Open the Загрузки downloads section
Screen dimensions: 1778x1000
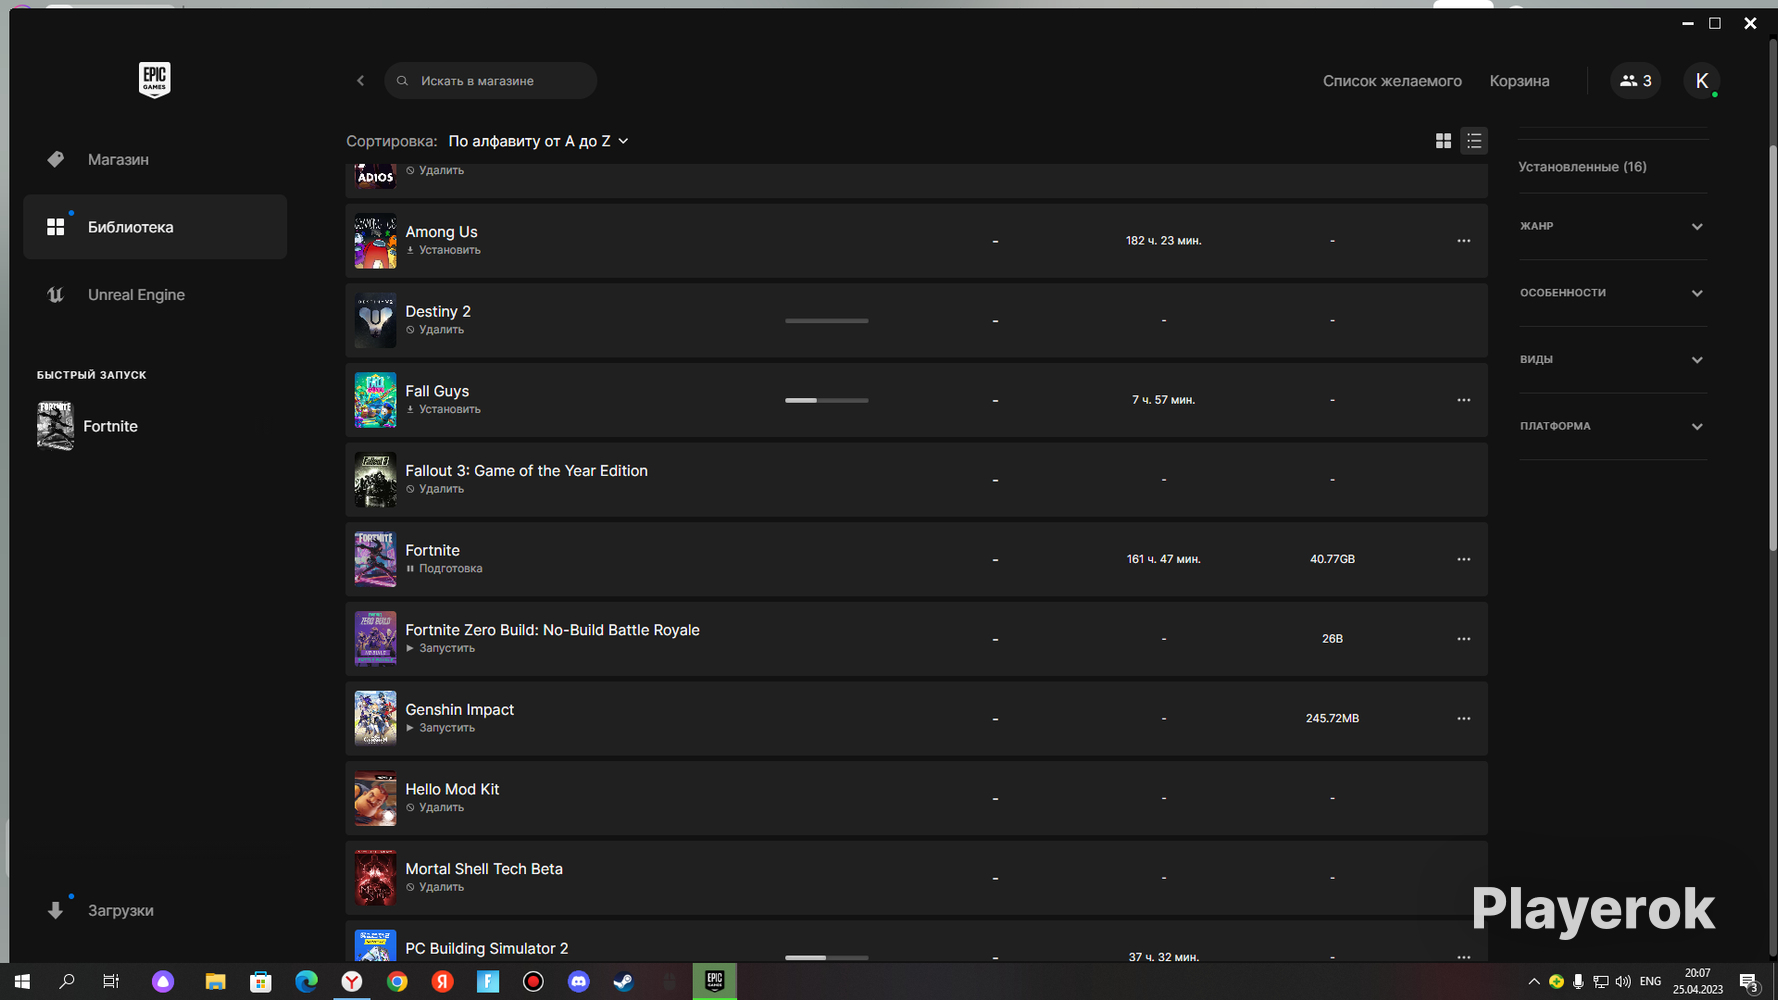(120, 910)
